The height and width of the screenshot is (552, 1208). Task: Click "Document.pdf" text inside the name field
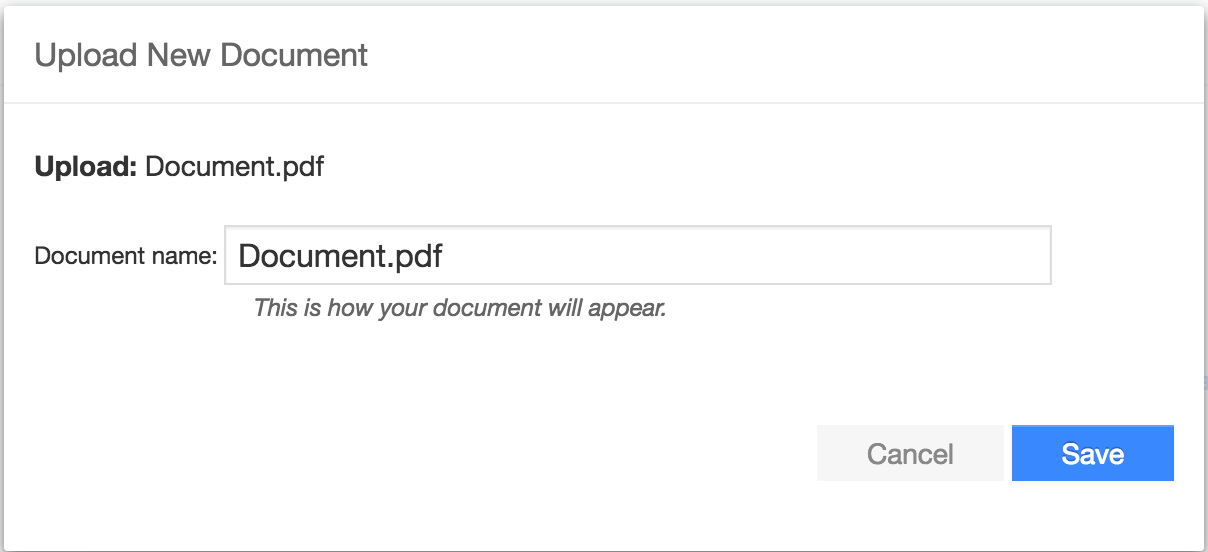click(340, 256)
